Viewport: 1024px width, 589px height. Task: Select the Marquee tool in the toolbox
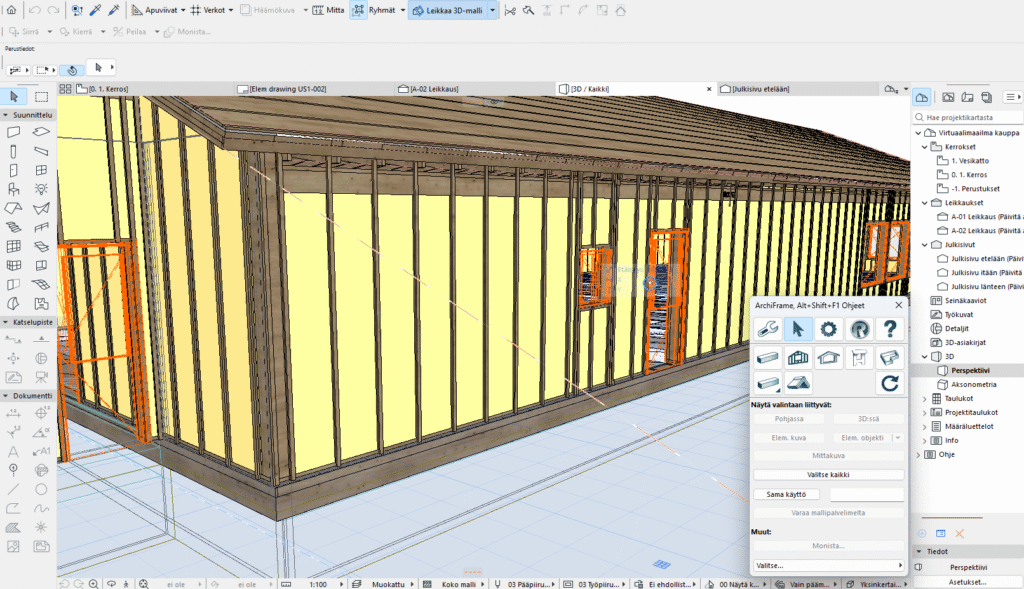click(x=41, y=97)
